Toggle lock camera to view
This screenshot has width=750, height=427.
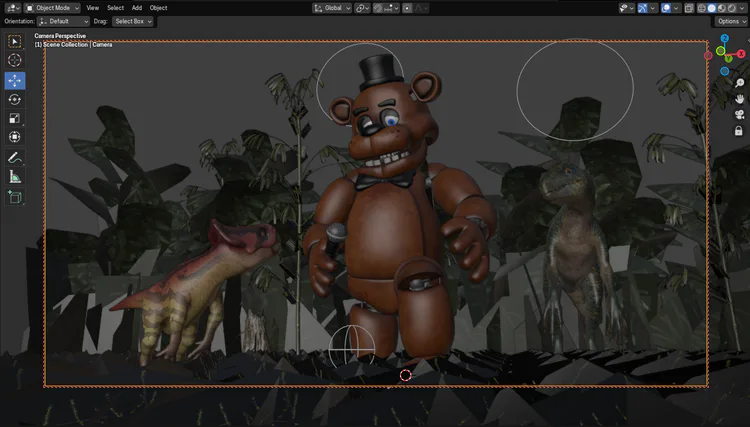[x=739, y=131]
